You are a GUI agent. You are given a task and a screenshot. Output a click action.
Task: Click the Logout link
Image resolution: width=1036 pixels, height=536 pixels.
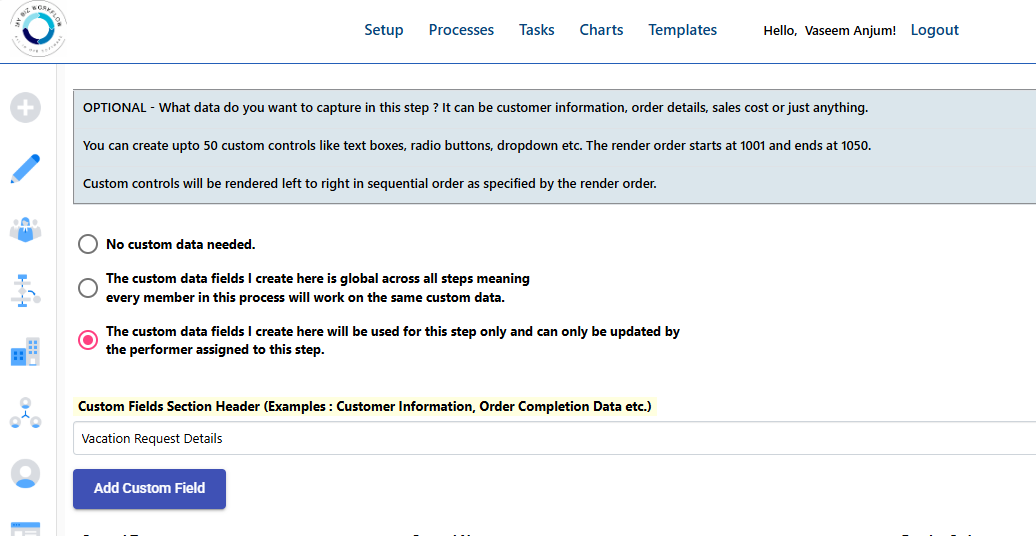point(934,30)
